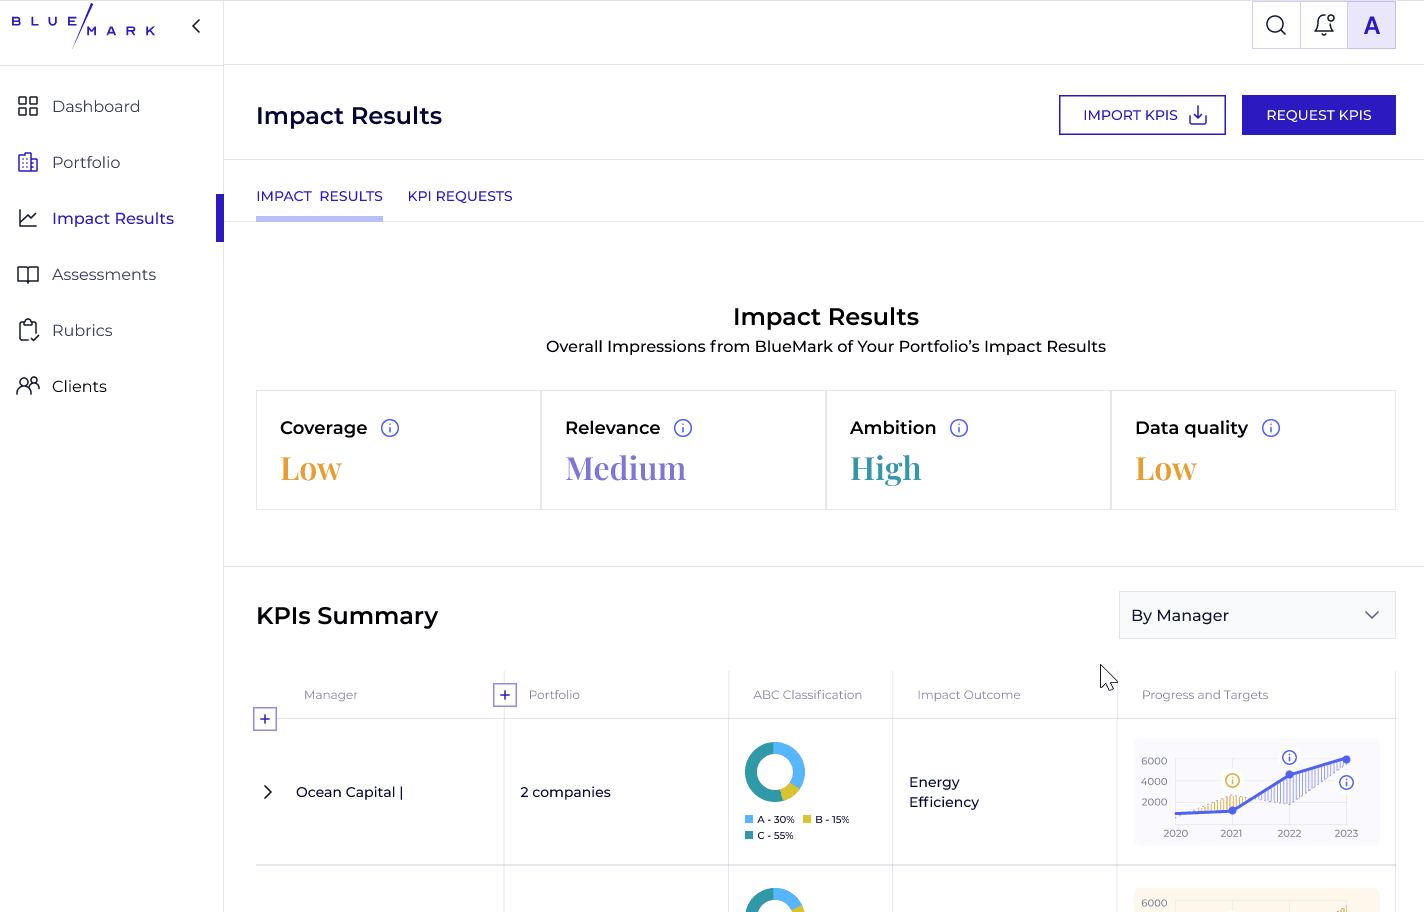Click the Import KPIs button
The image size is (1424, 912).
click(1142, 115)
